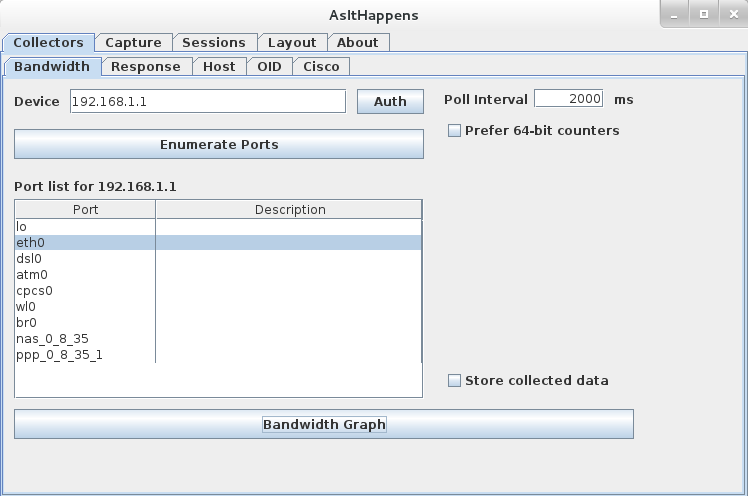
Task: Open the Cisco collector tab
Action: [x=321, y=66]
